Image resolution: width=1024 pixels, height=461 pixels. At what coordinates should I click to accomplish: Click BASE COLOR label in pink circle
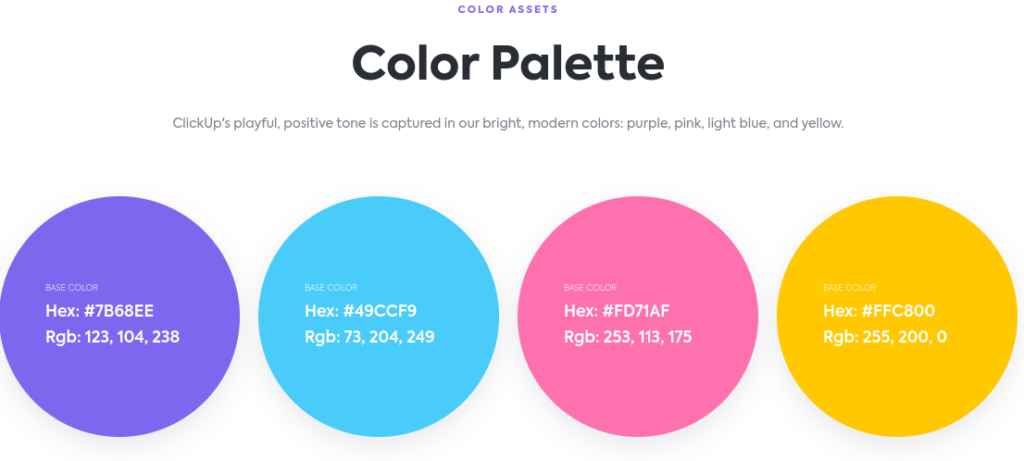click(x=590, y=288)
